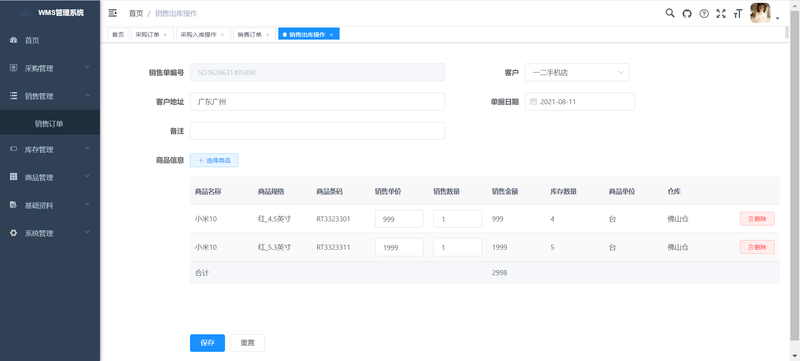Click barcode cell RT3323301
Viewport: 800px width, 361px height.
point(333,219)
